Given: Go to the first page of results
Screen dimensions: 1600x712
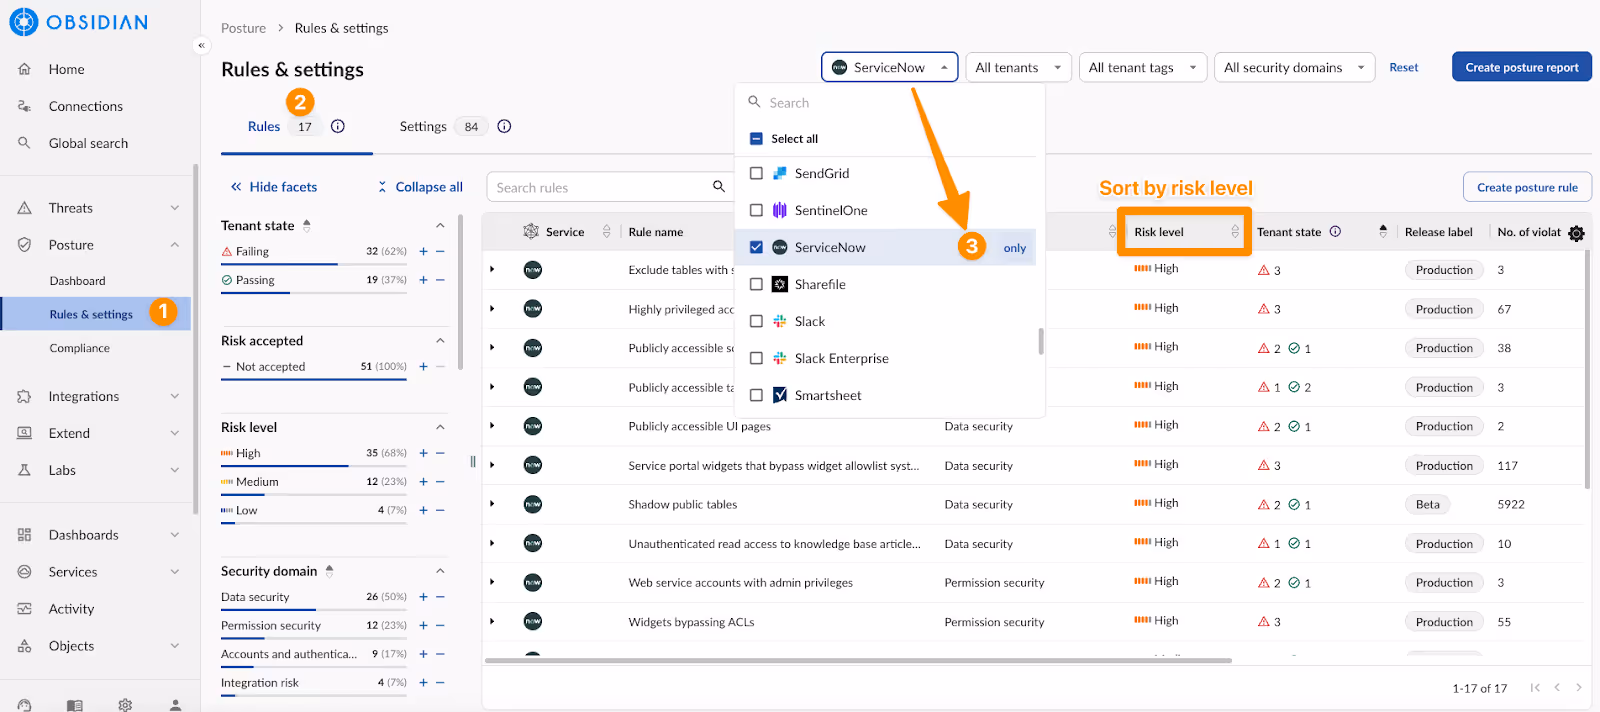Looking at the screenshot, I should [1535, 687].
